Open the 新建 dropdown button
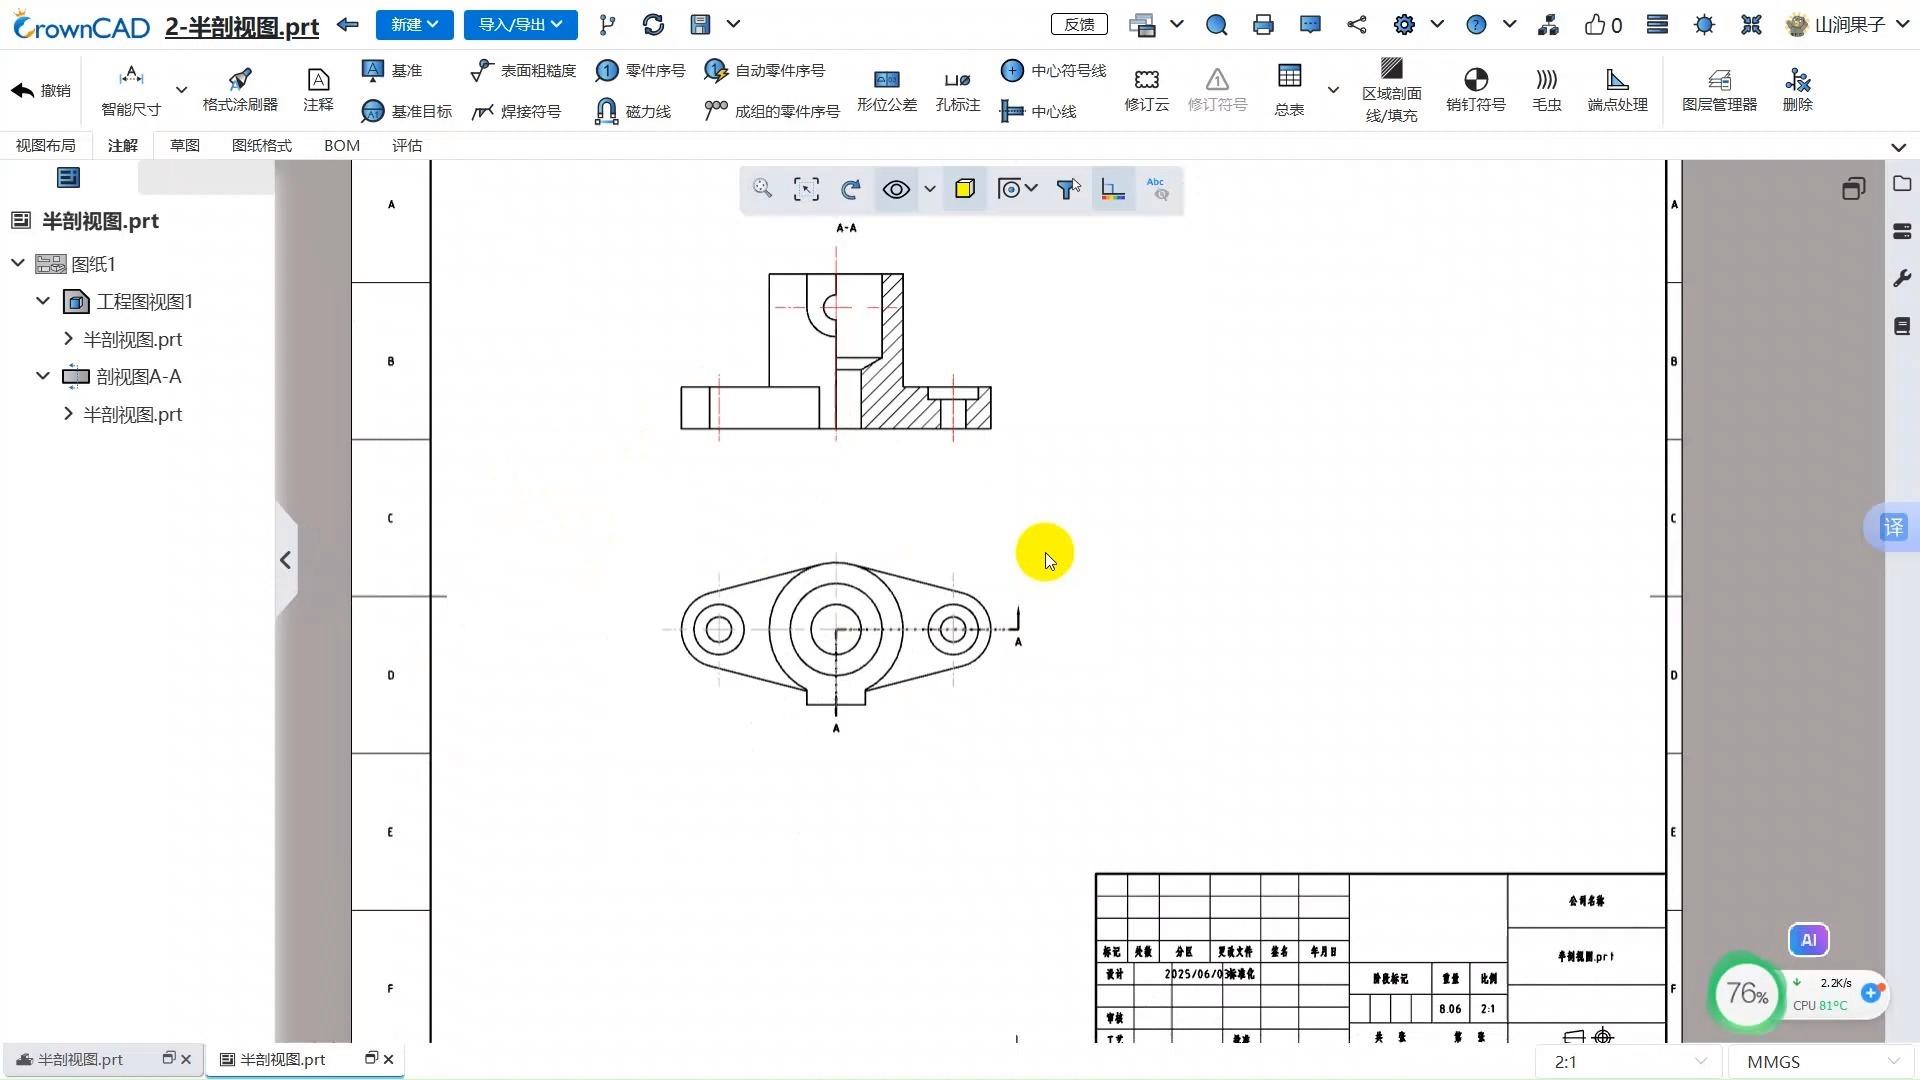The height and width of the screenshot is (1080, 1920). click(x=414, y=24)
